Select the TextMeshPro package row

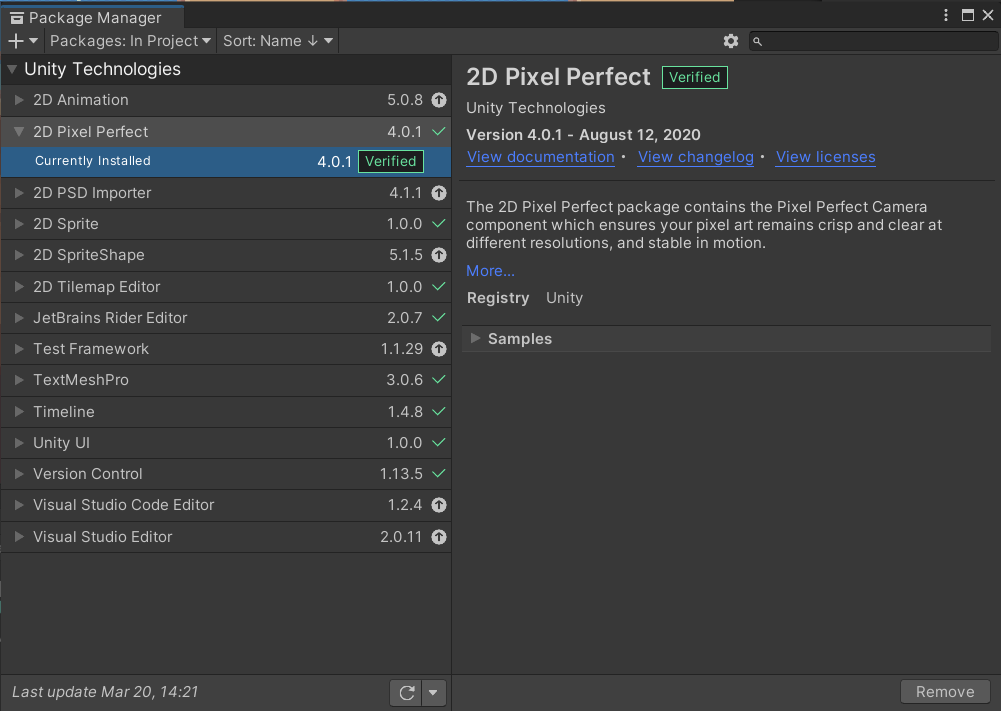tap(225, 380)
